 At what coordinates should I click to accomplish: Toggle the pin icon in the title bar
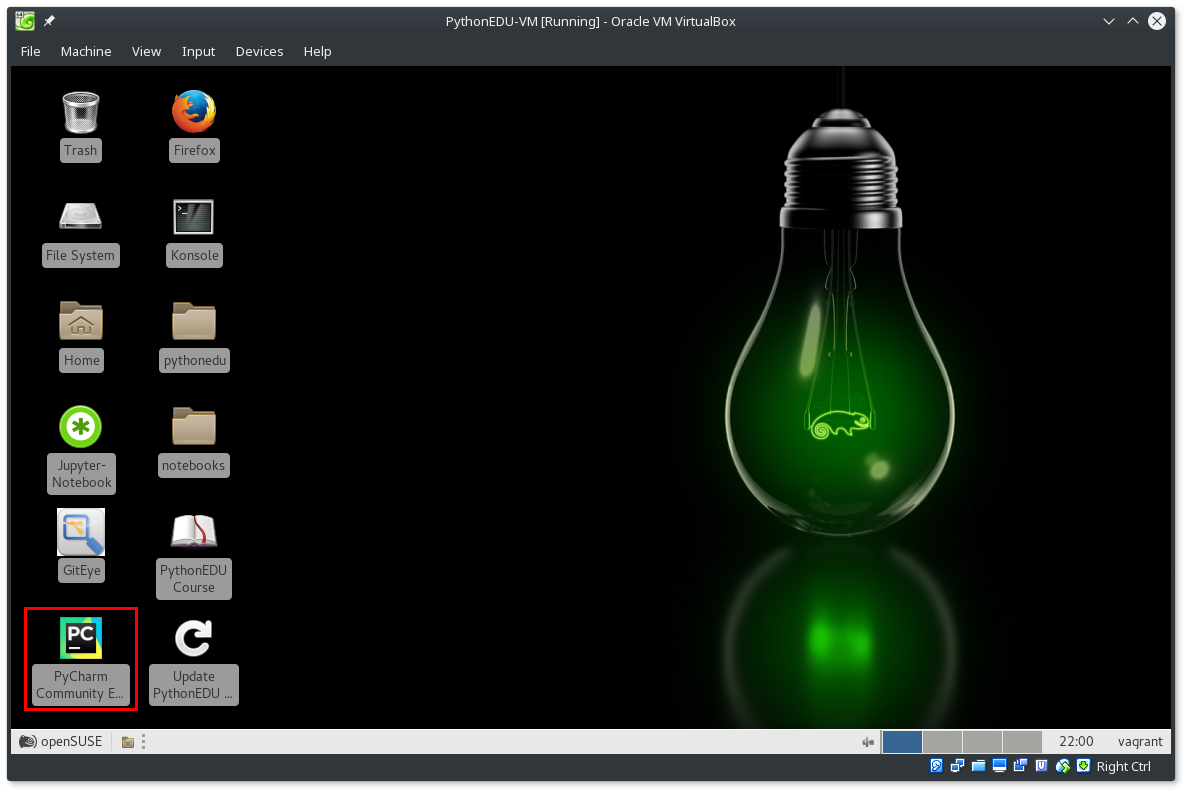pyautogui.click(x=49, y=21)
